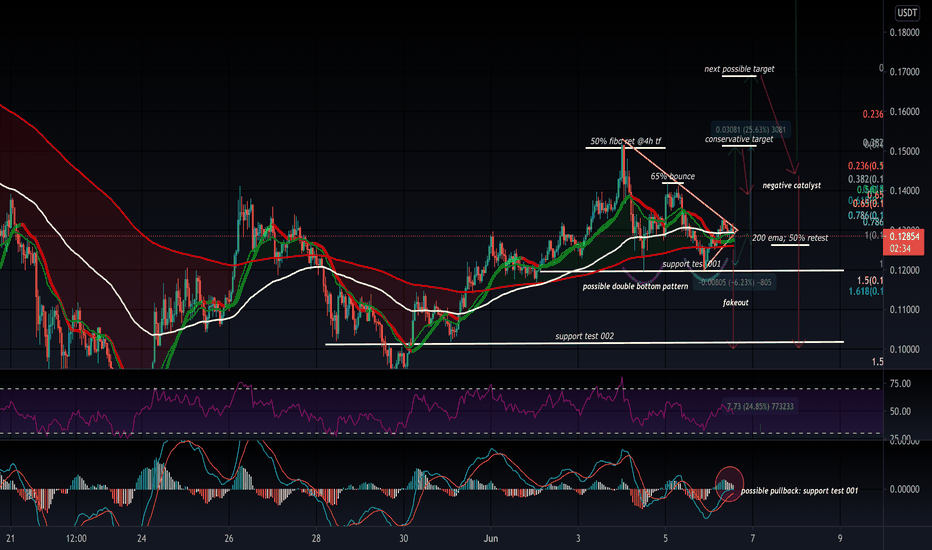Select the 'possible double bottom pattern' text

point(635,286)
